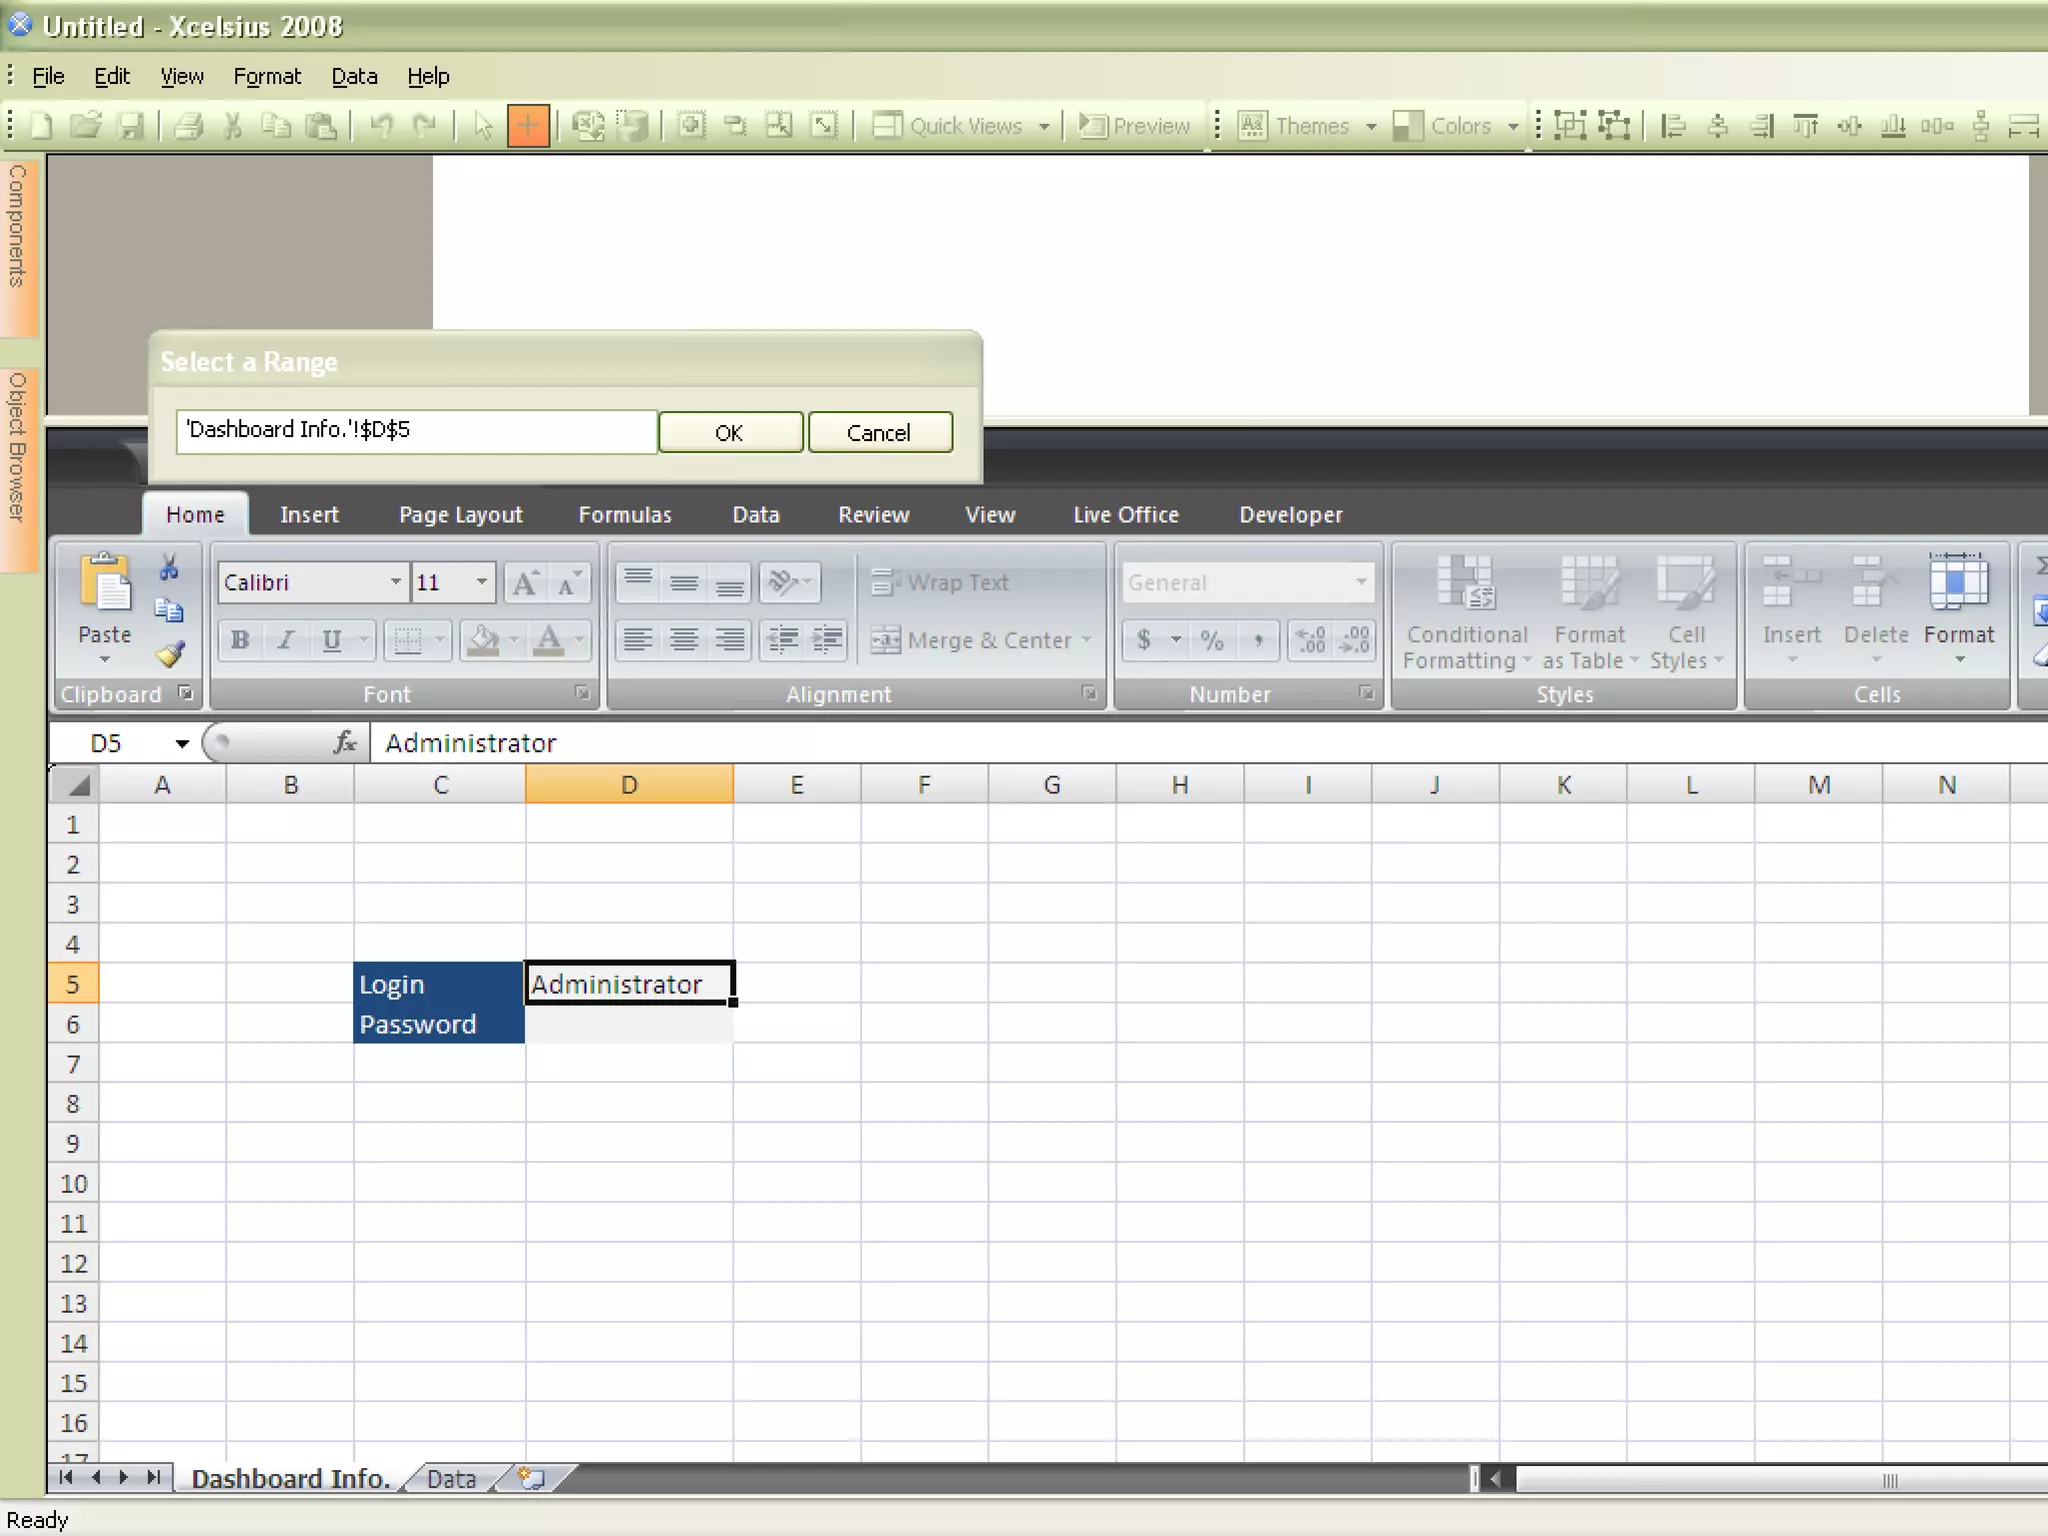Click the Comma Style icon
This screenshot has height=1536, width=2048.
point(1258,640)
